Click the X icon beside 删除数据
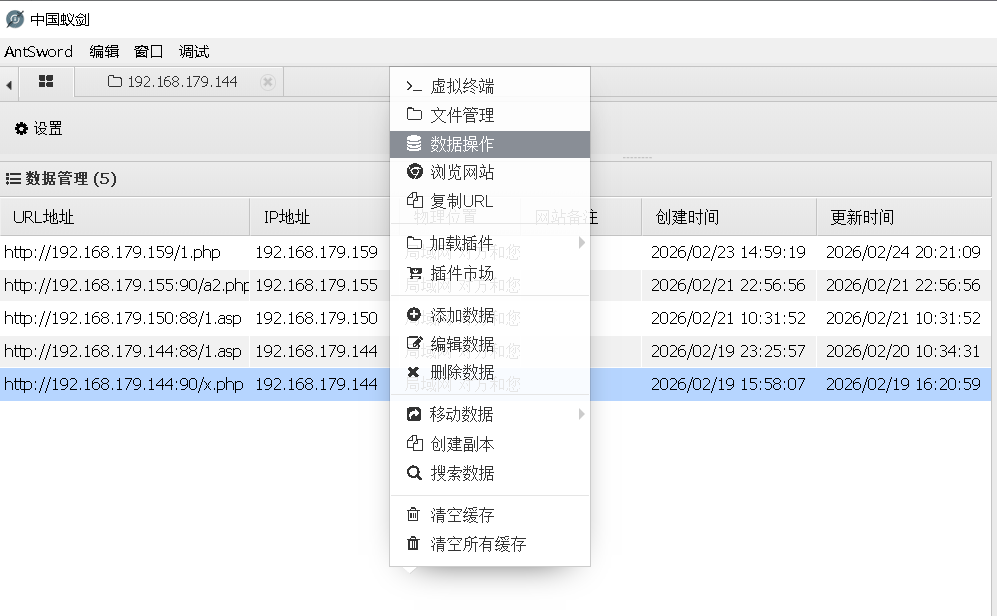 [413, 372]
